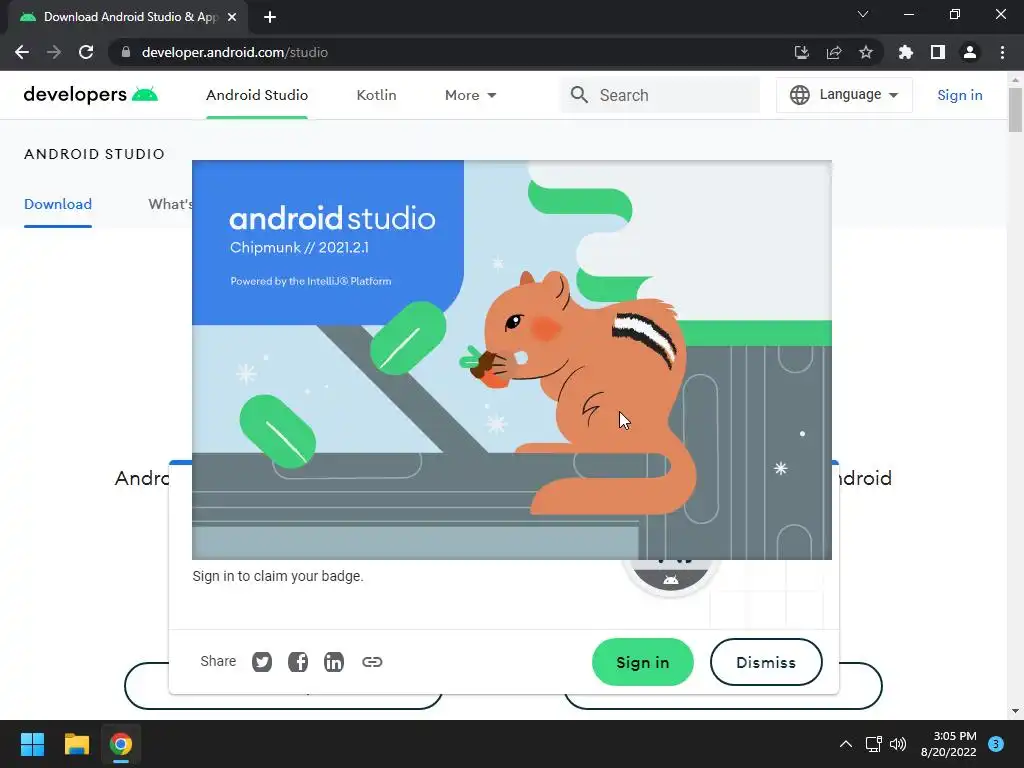
Task: Copy the badge share link
Action: [x=372, y=662]
